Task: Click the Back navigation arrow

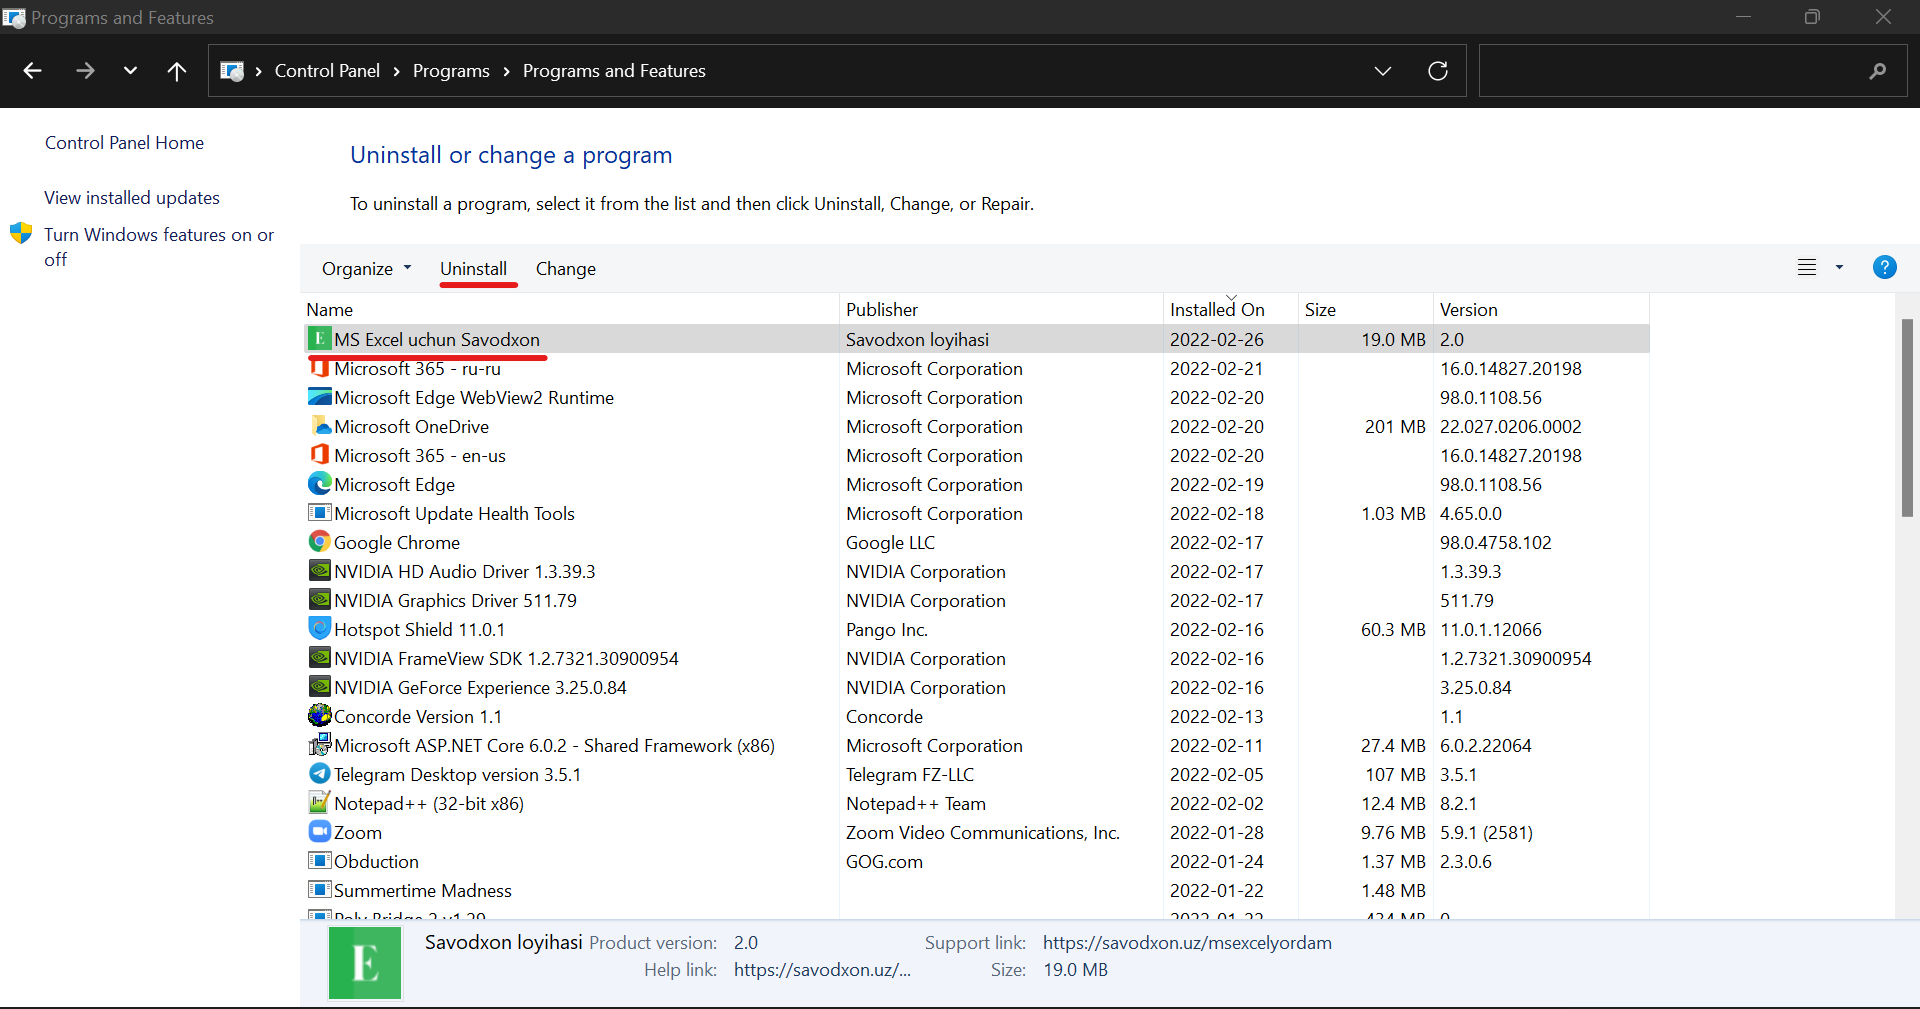Action: 32,71
